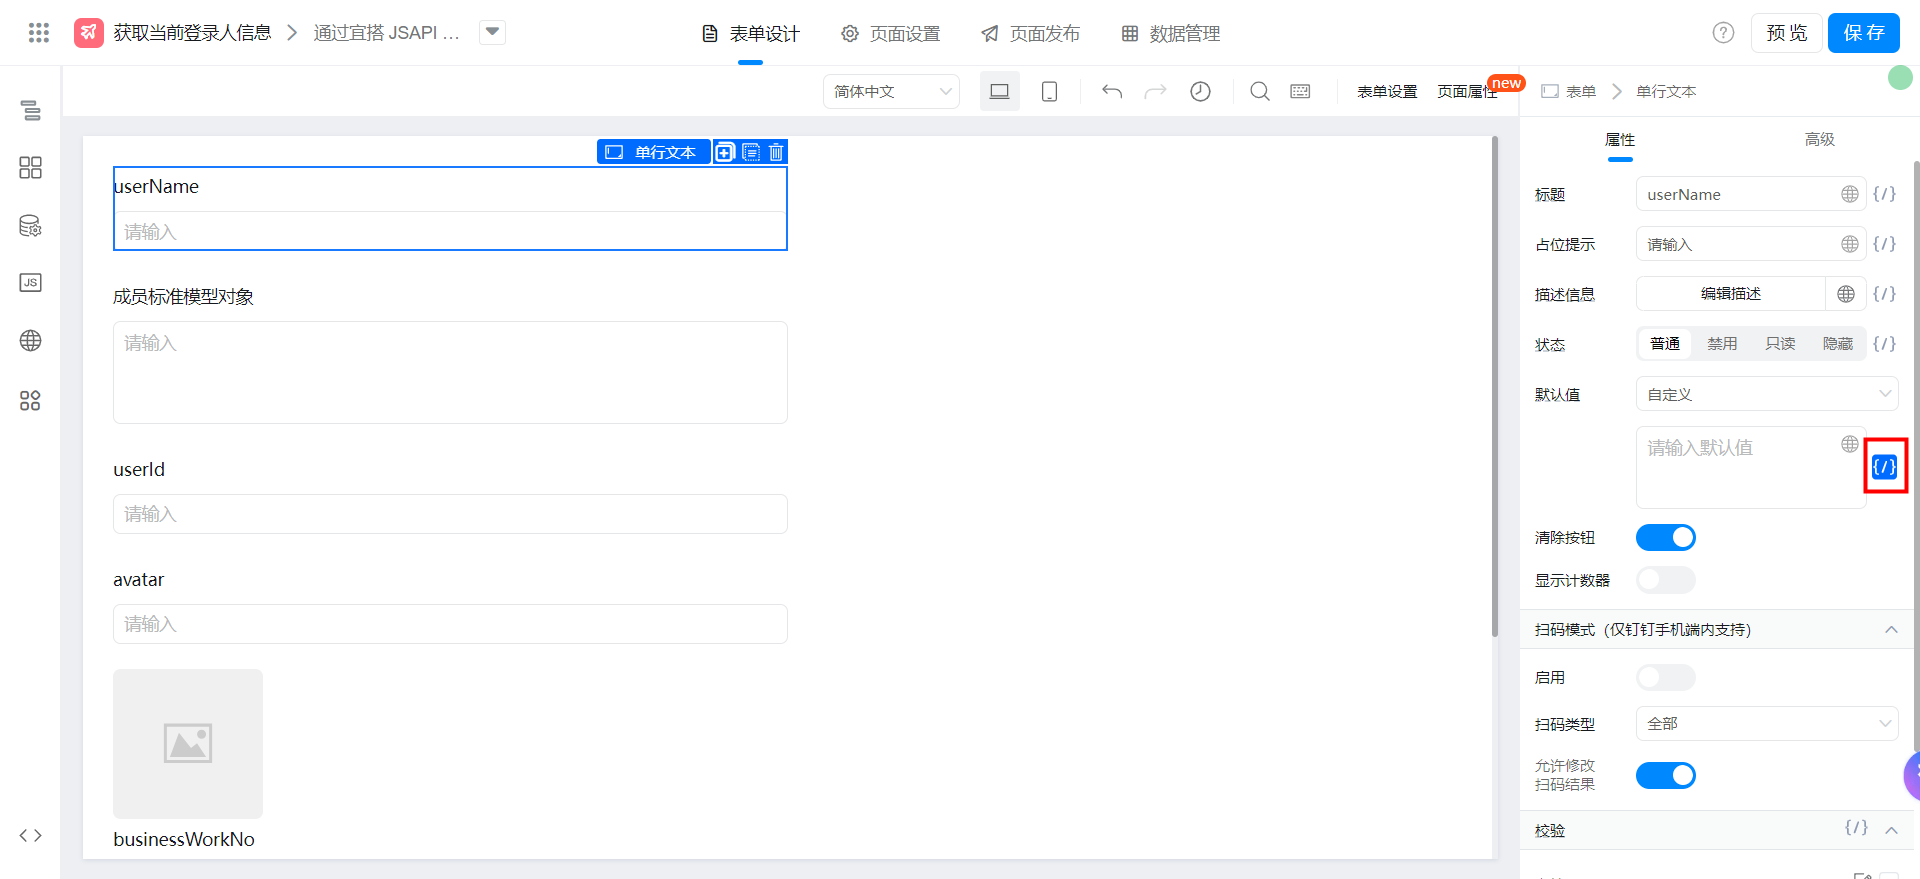This screenshot has width=1920, height=879.
Task: Bind variable for the default value
Action: 1885,467
